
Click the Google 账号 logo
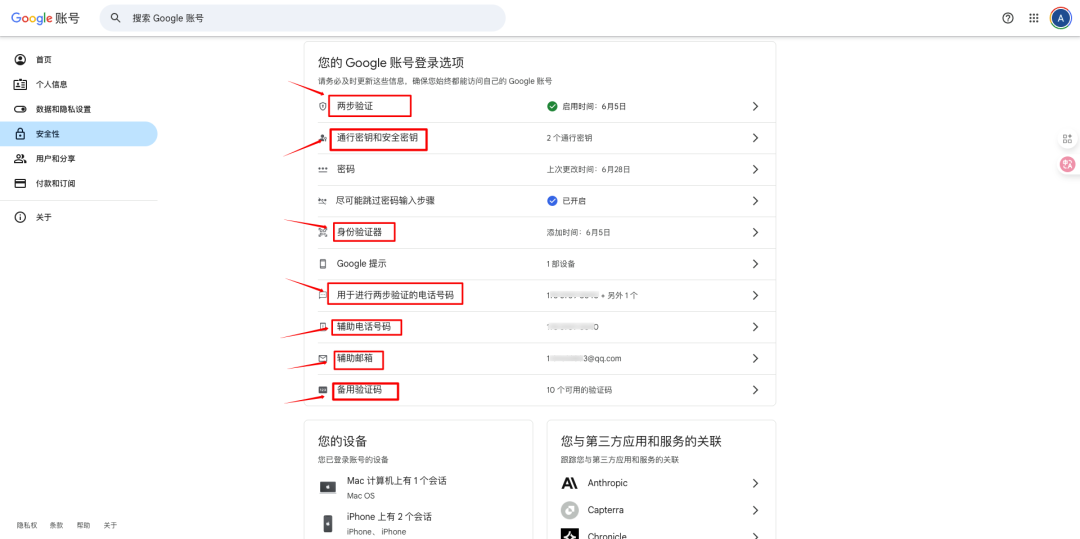point(45,18)
